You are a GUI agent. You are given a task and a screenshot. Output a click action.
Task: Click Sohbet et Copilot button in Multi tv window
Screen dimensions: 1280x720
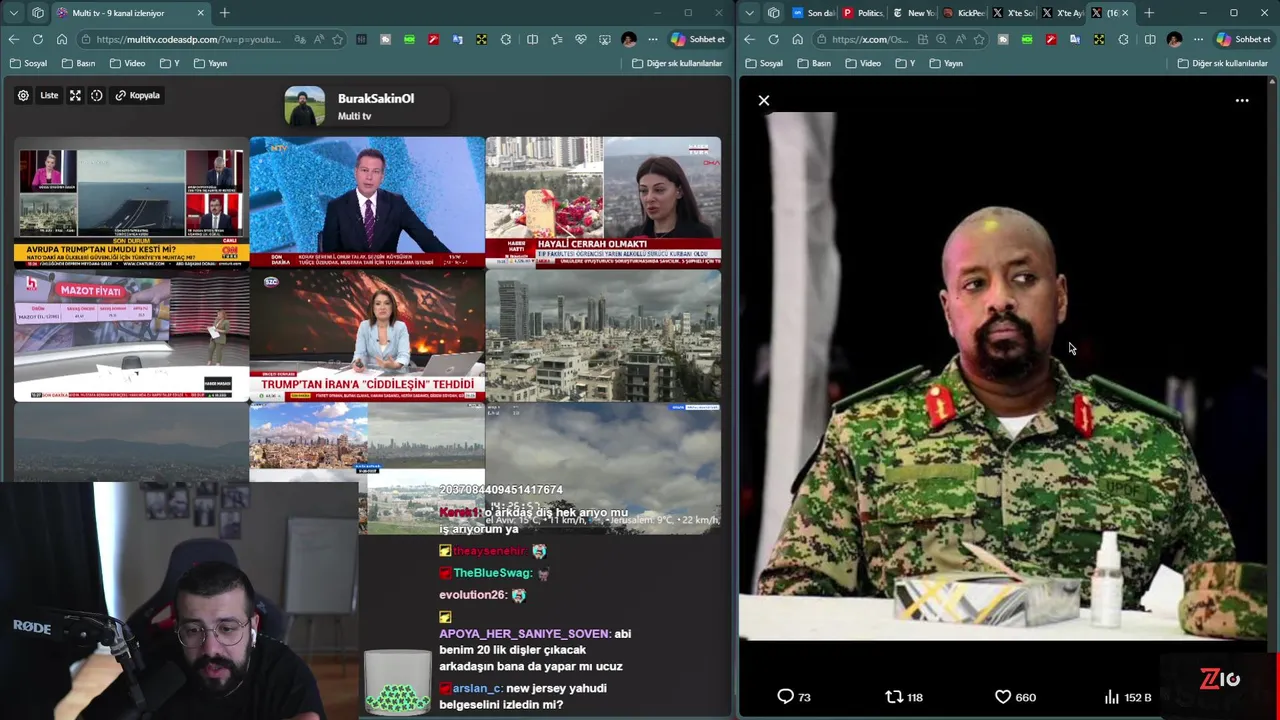click(x=698, y=39)
